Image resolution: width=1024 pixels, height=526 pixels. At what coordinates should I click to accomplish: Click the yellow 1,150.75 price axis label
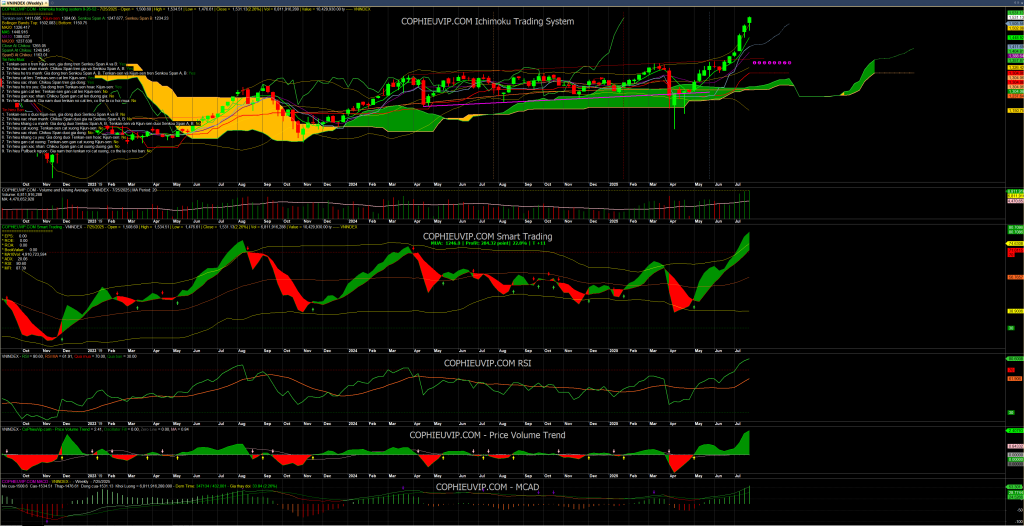[x=1016, y=110]
